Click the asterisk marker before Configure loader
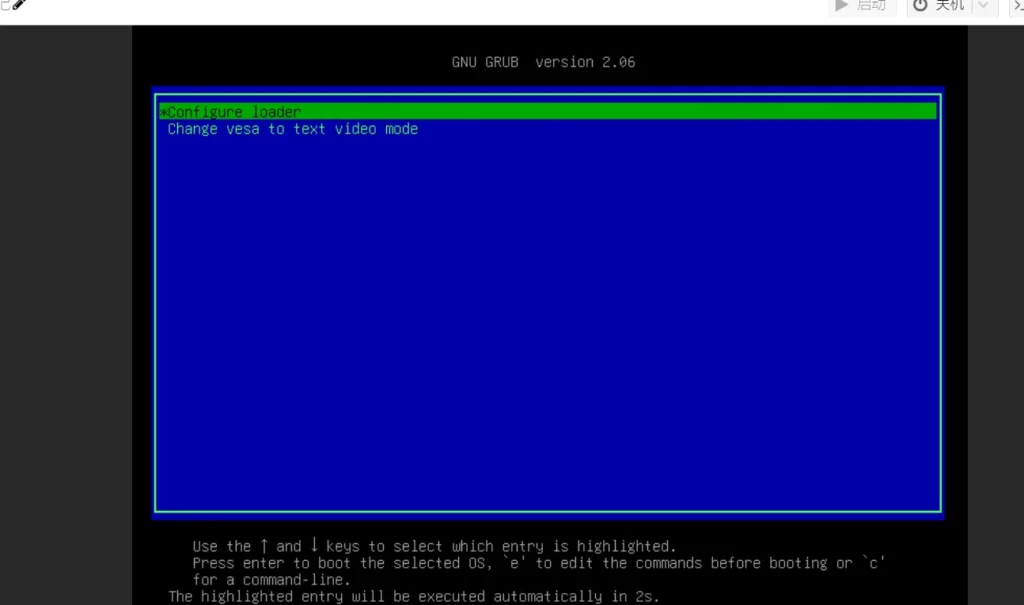1024x605 pixels. pyautogui.click(x=163, y=112)
